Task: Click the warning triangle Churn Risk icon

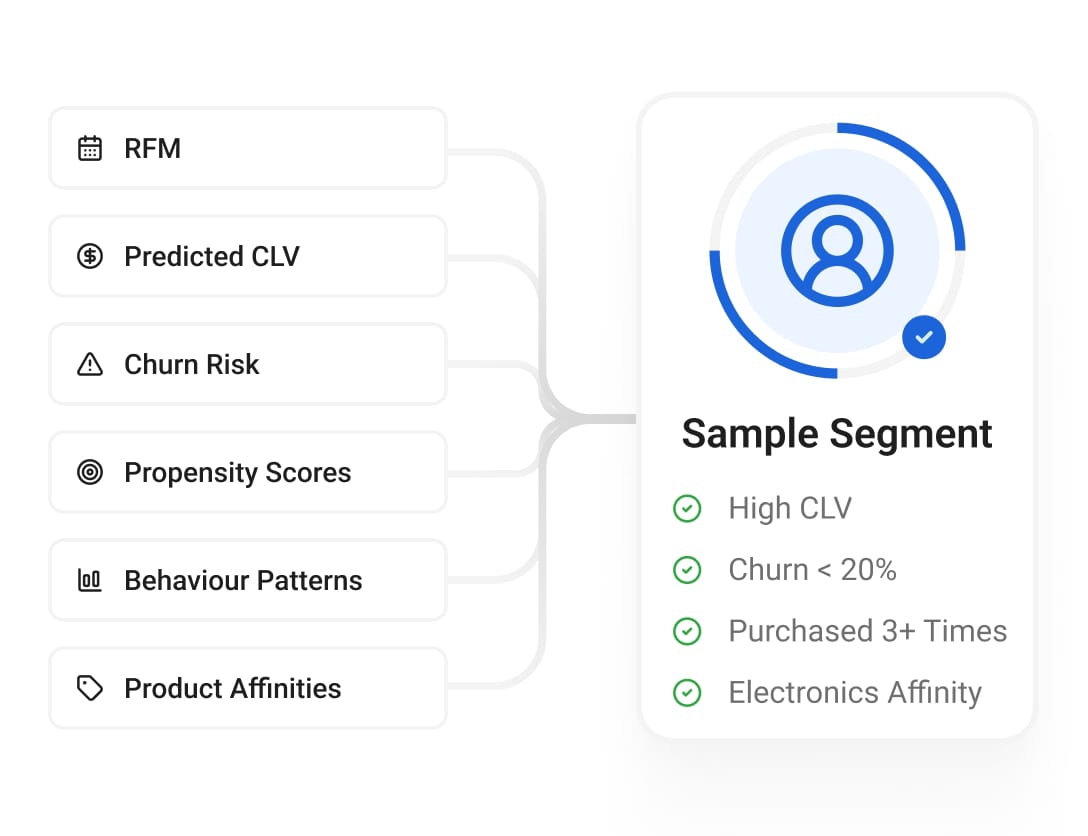Action: click(90, 364)
